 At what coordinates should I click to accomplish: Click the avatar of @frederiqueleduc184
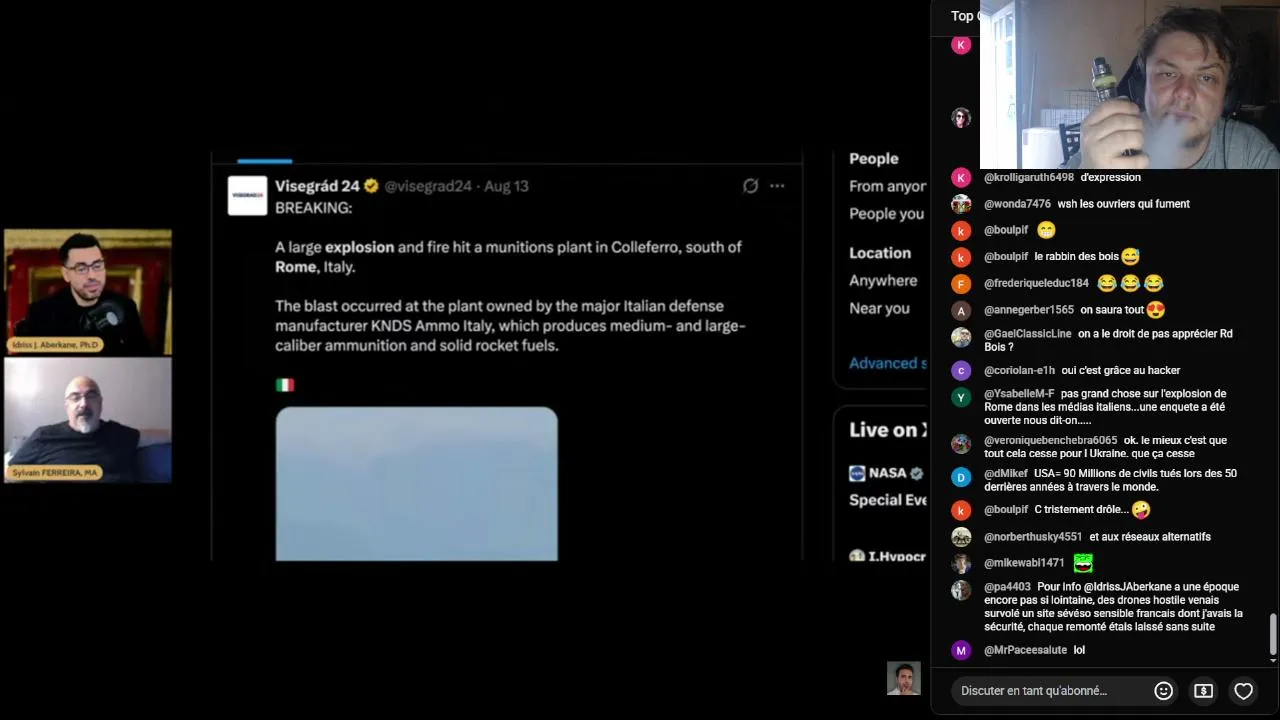point(961,283)
